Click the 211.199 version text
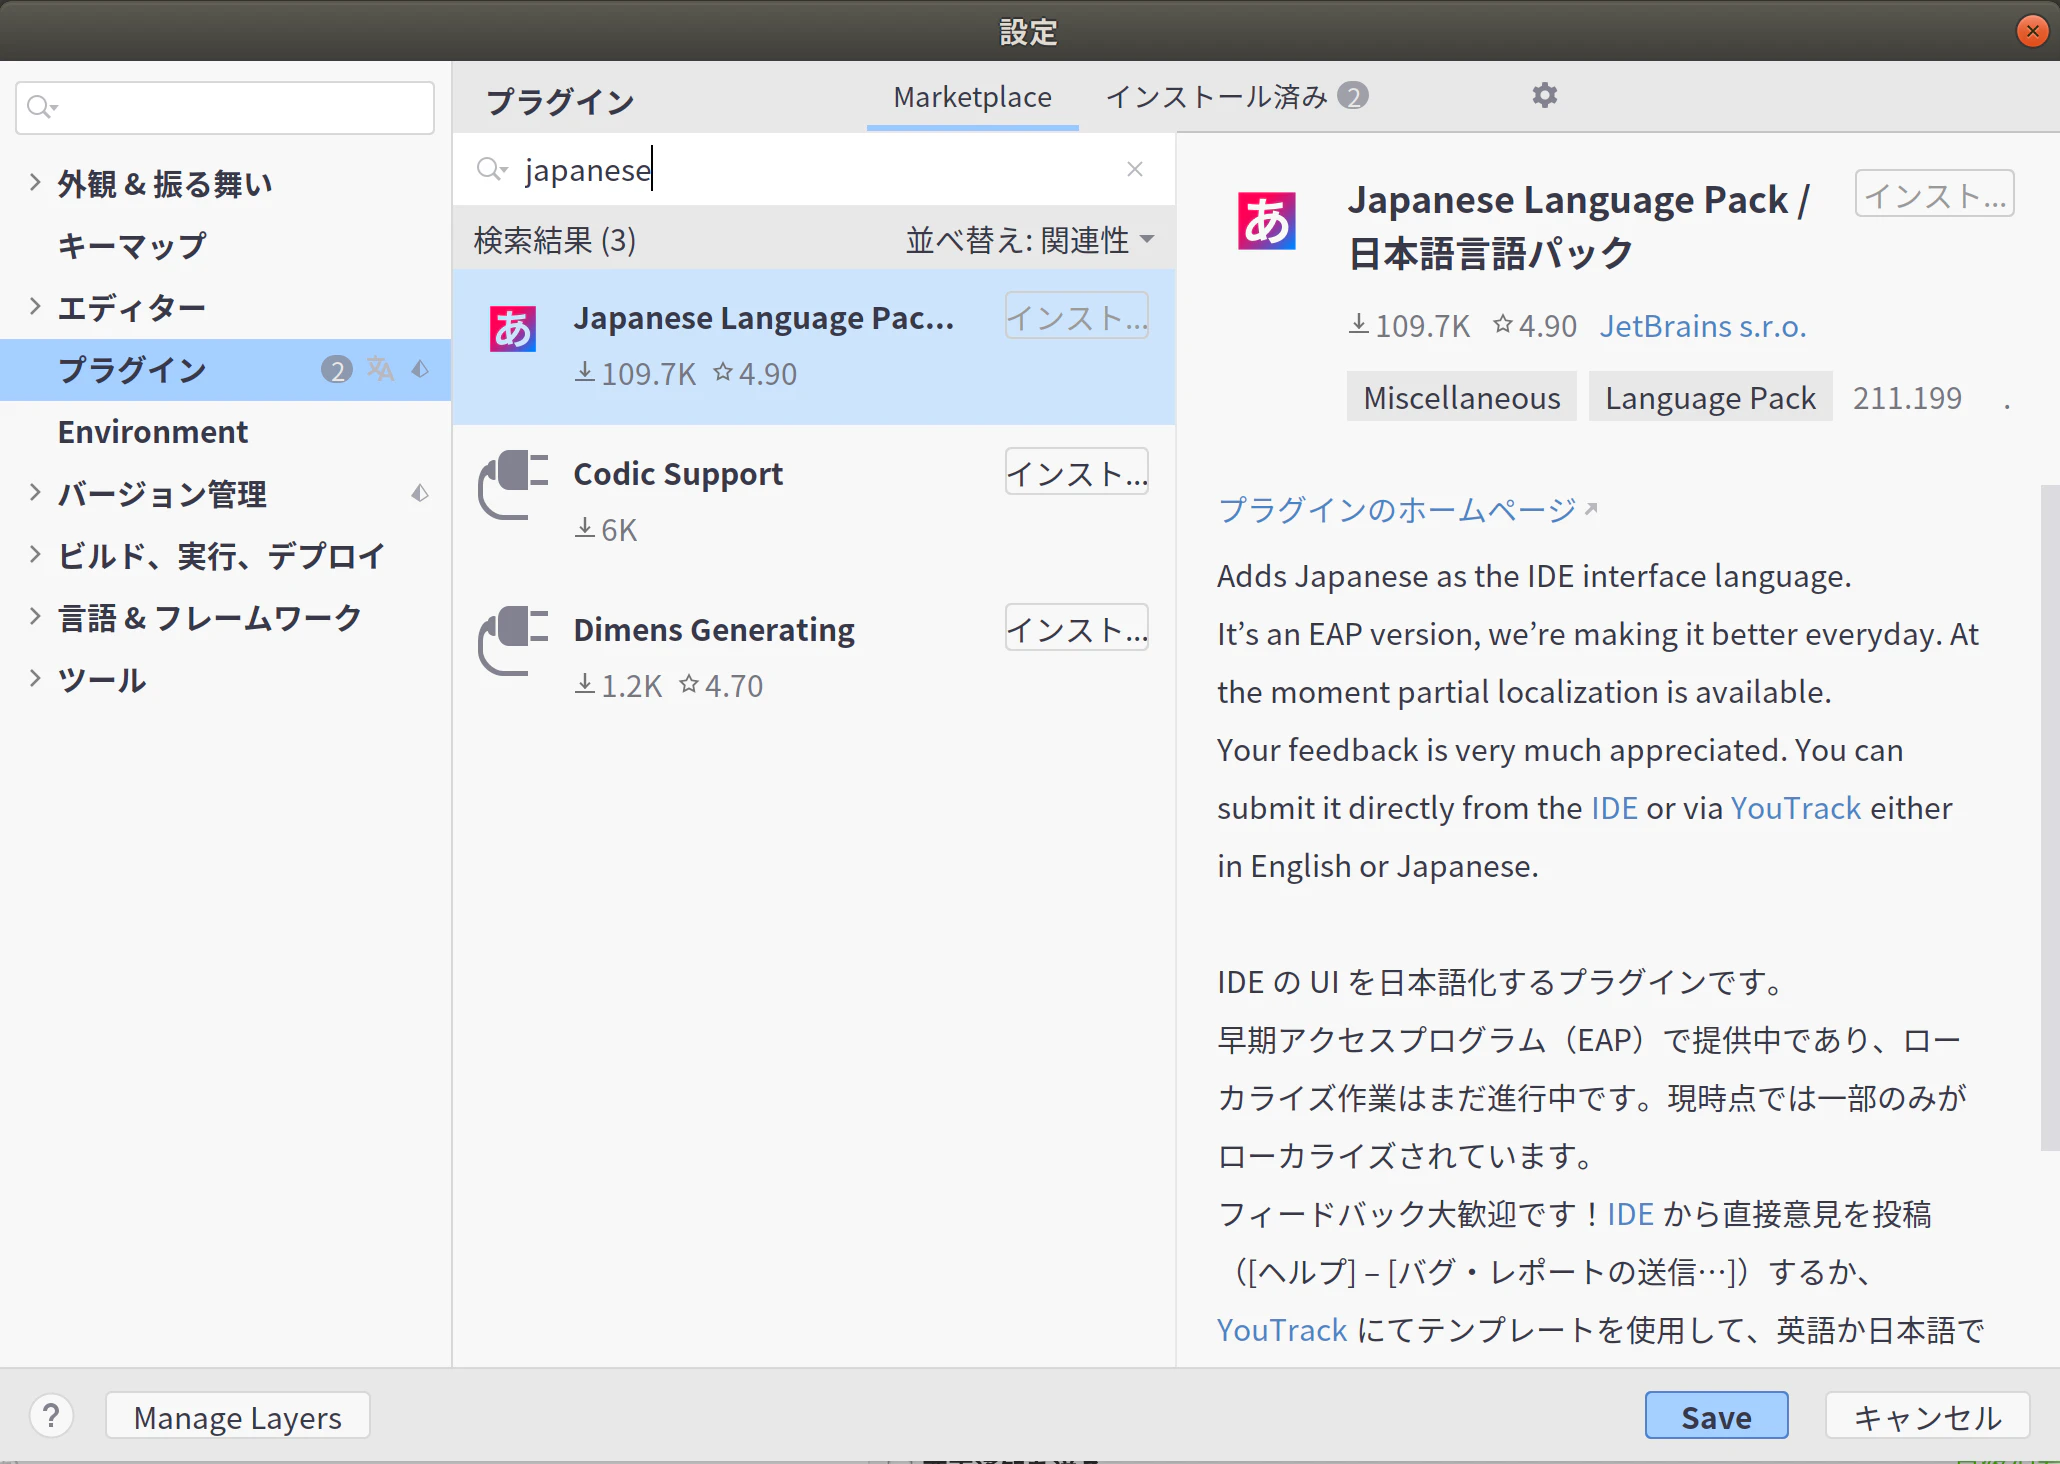2060x1464 pixels. [1907, 398]
